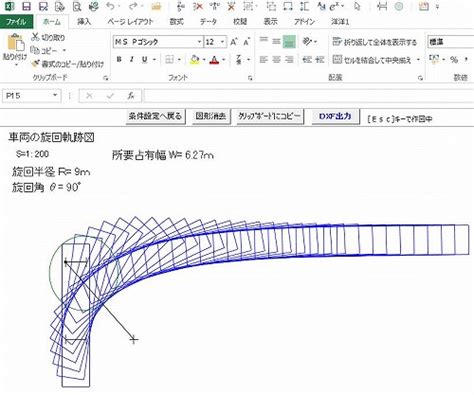Open clipboard group dialog launcher
The width and height of the screenshot is (474, 395).
tap(105, 78)
